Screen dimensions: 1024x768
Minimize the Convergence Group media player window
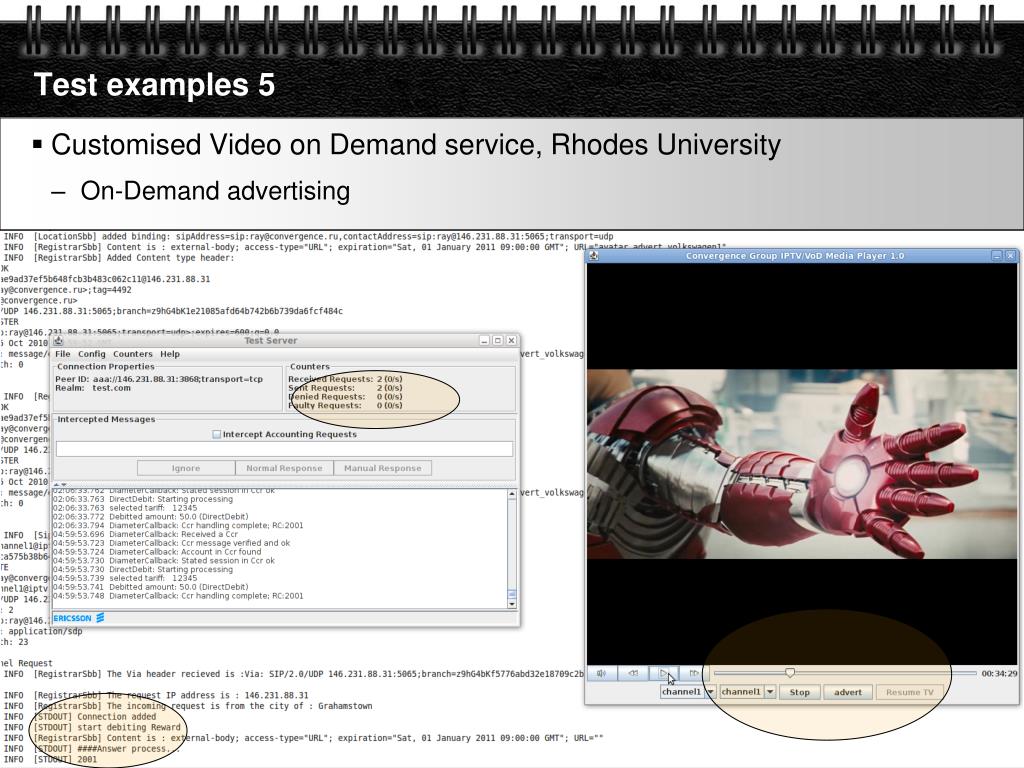(x=997, y=256)
